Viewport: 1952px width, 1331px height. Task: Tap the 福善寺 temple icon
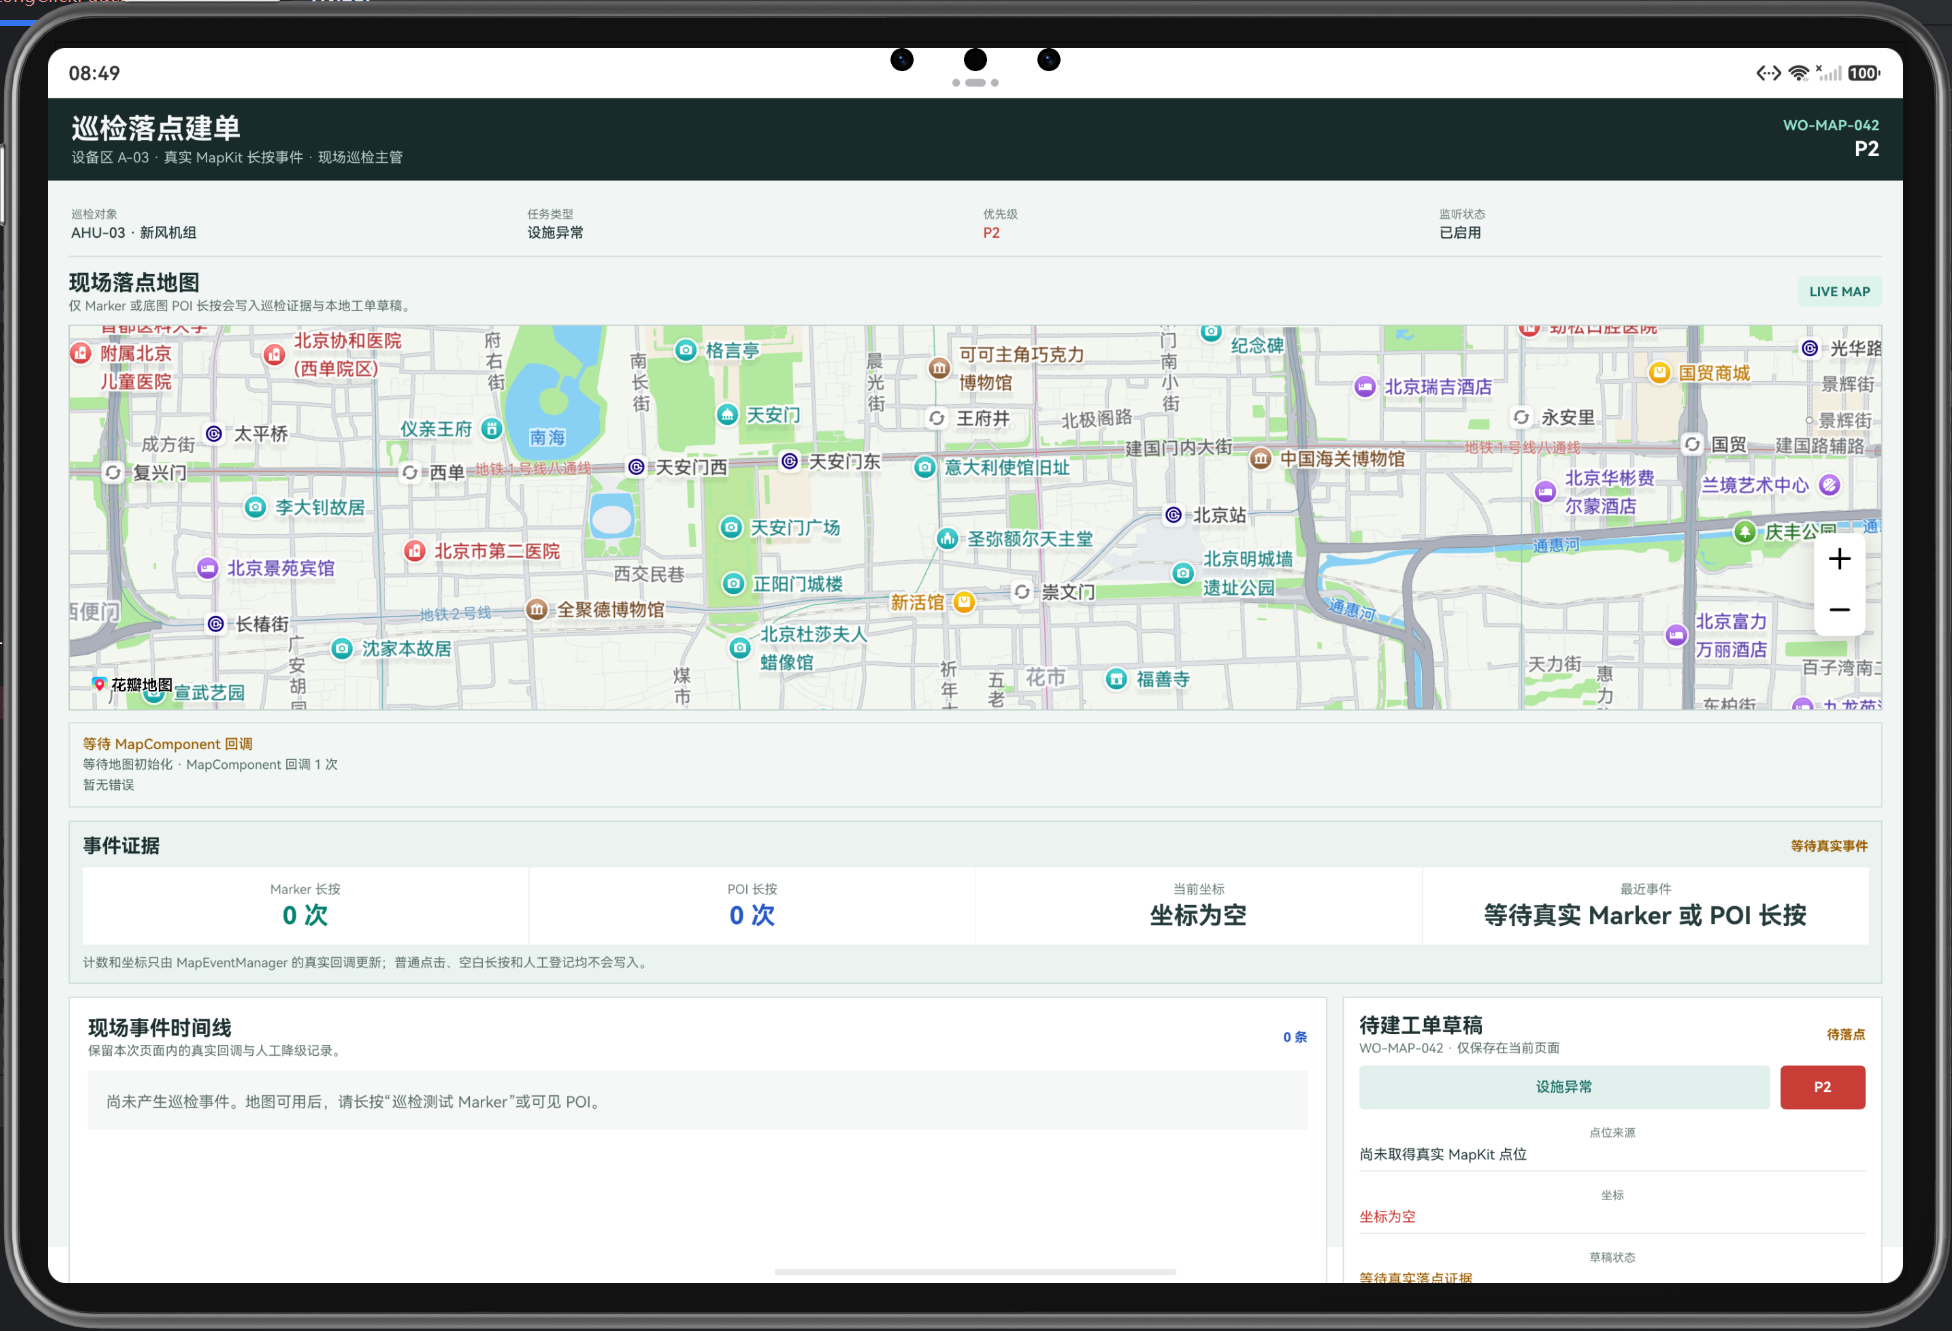click(1116, 679)
